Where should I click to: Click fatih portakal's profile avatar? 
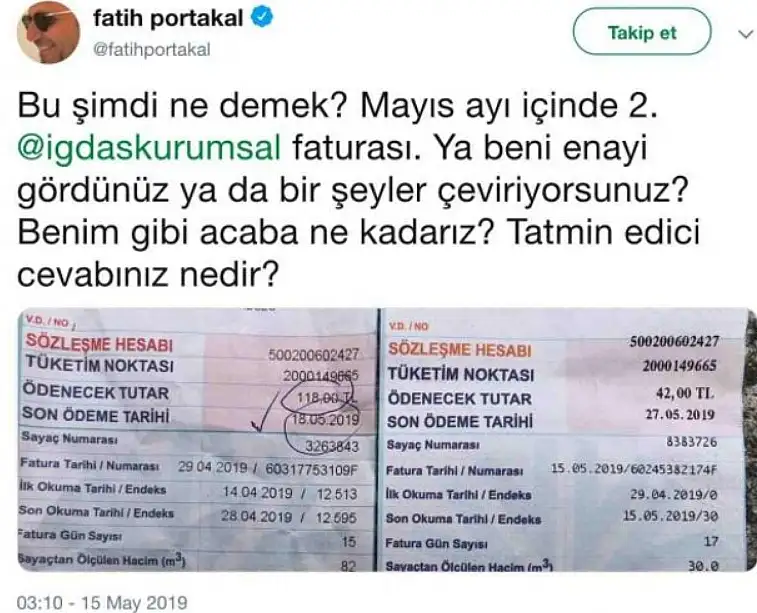click(48, 32)
